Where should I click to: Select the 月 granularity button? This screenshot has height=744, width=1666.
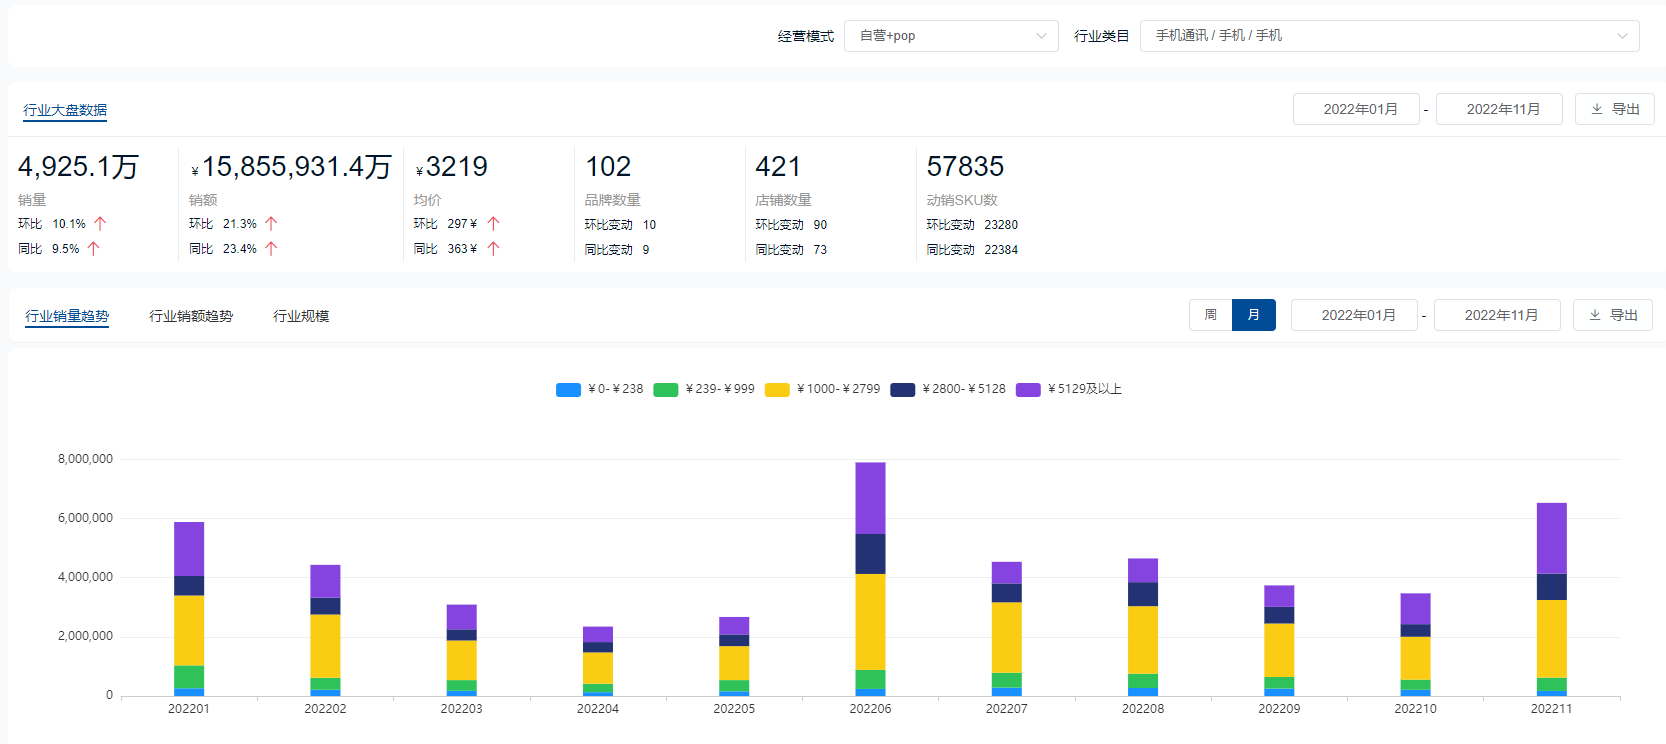coord(1253,315)
